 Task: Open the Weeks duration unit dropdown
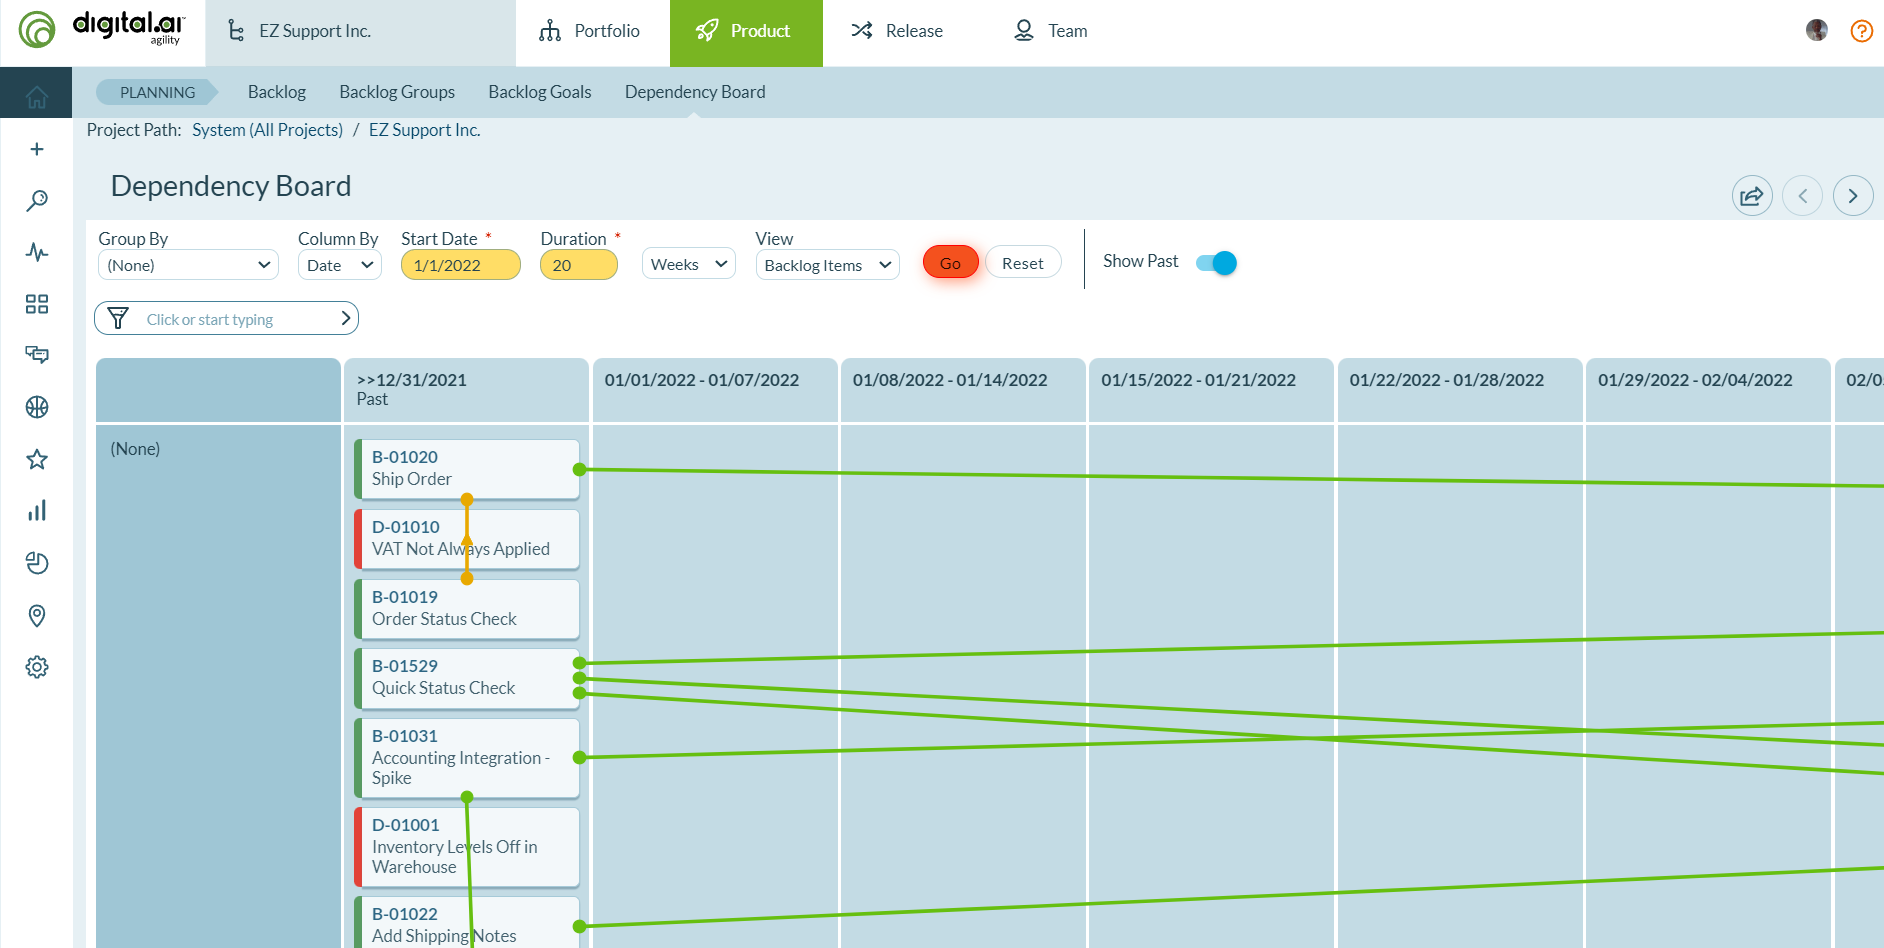pyautogui.click(x=689, y=264)
